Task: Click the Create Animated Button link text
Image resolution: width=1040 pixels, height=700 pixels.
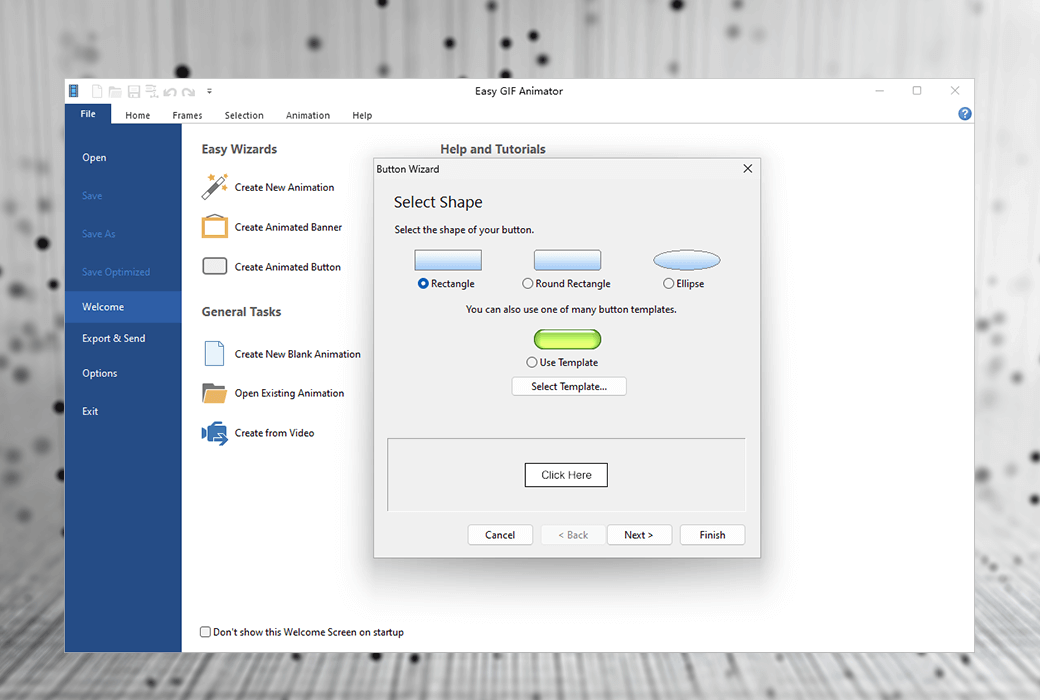Action: pyautogui.click(x=288, y=267)
